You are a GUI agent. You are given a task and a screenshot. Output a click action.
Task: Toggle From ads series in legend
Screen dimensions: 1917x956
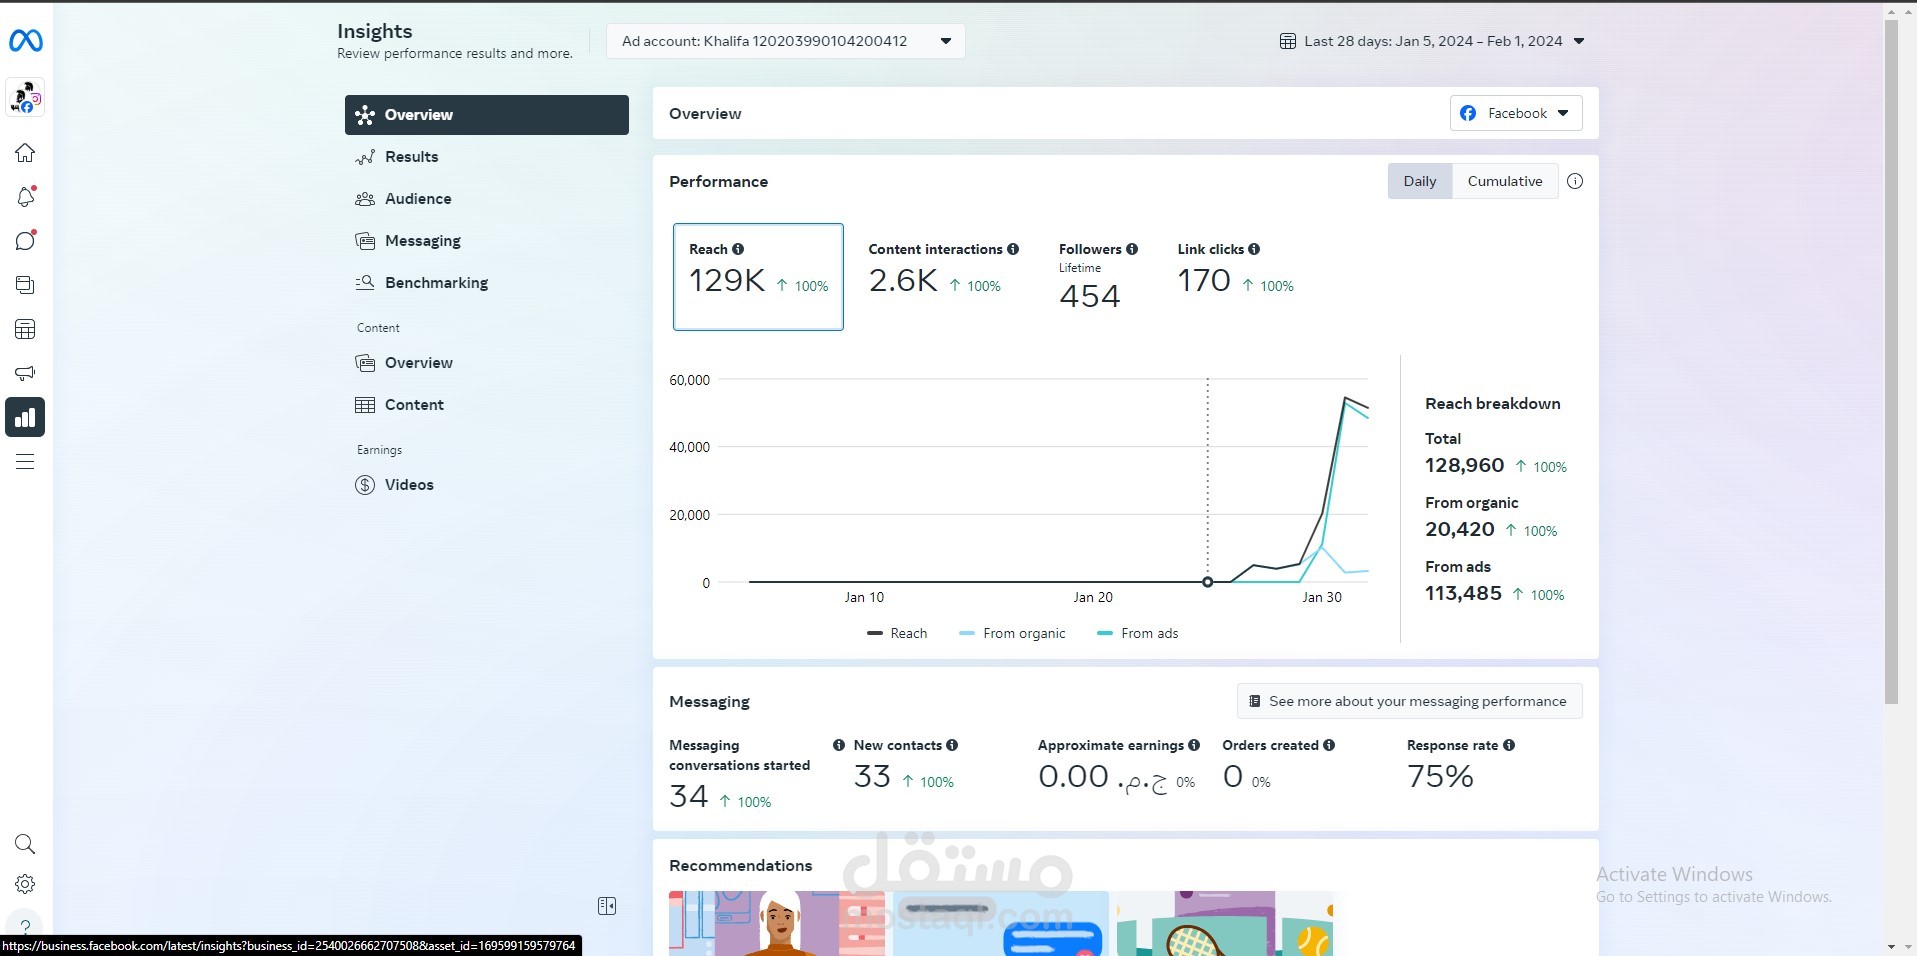[1138, 633]
